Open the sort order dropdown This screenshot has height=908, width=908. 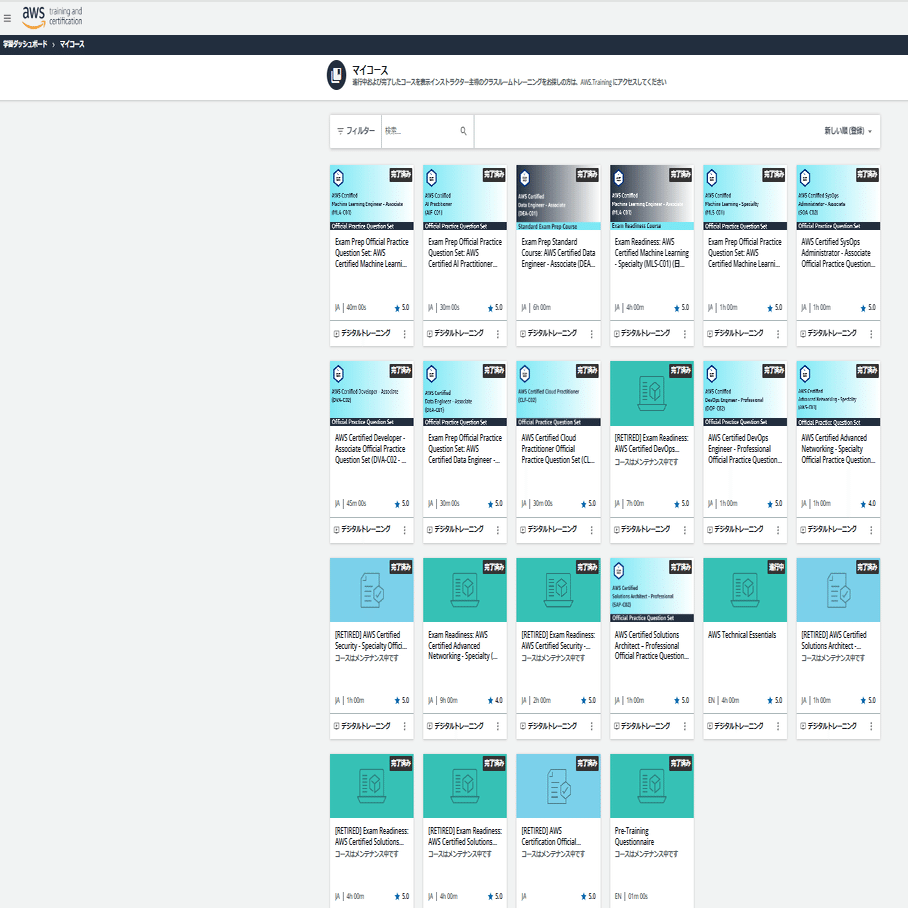tap(848, 131)
